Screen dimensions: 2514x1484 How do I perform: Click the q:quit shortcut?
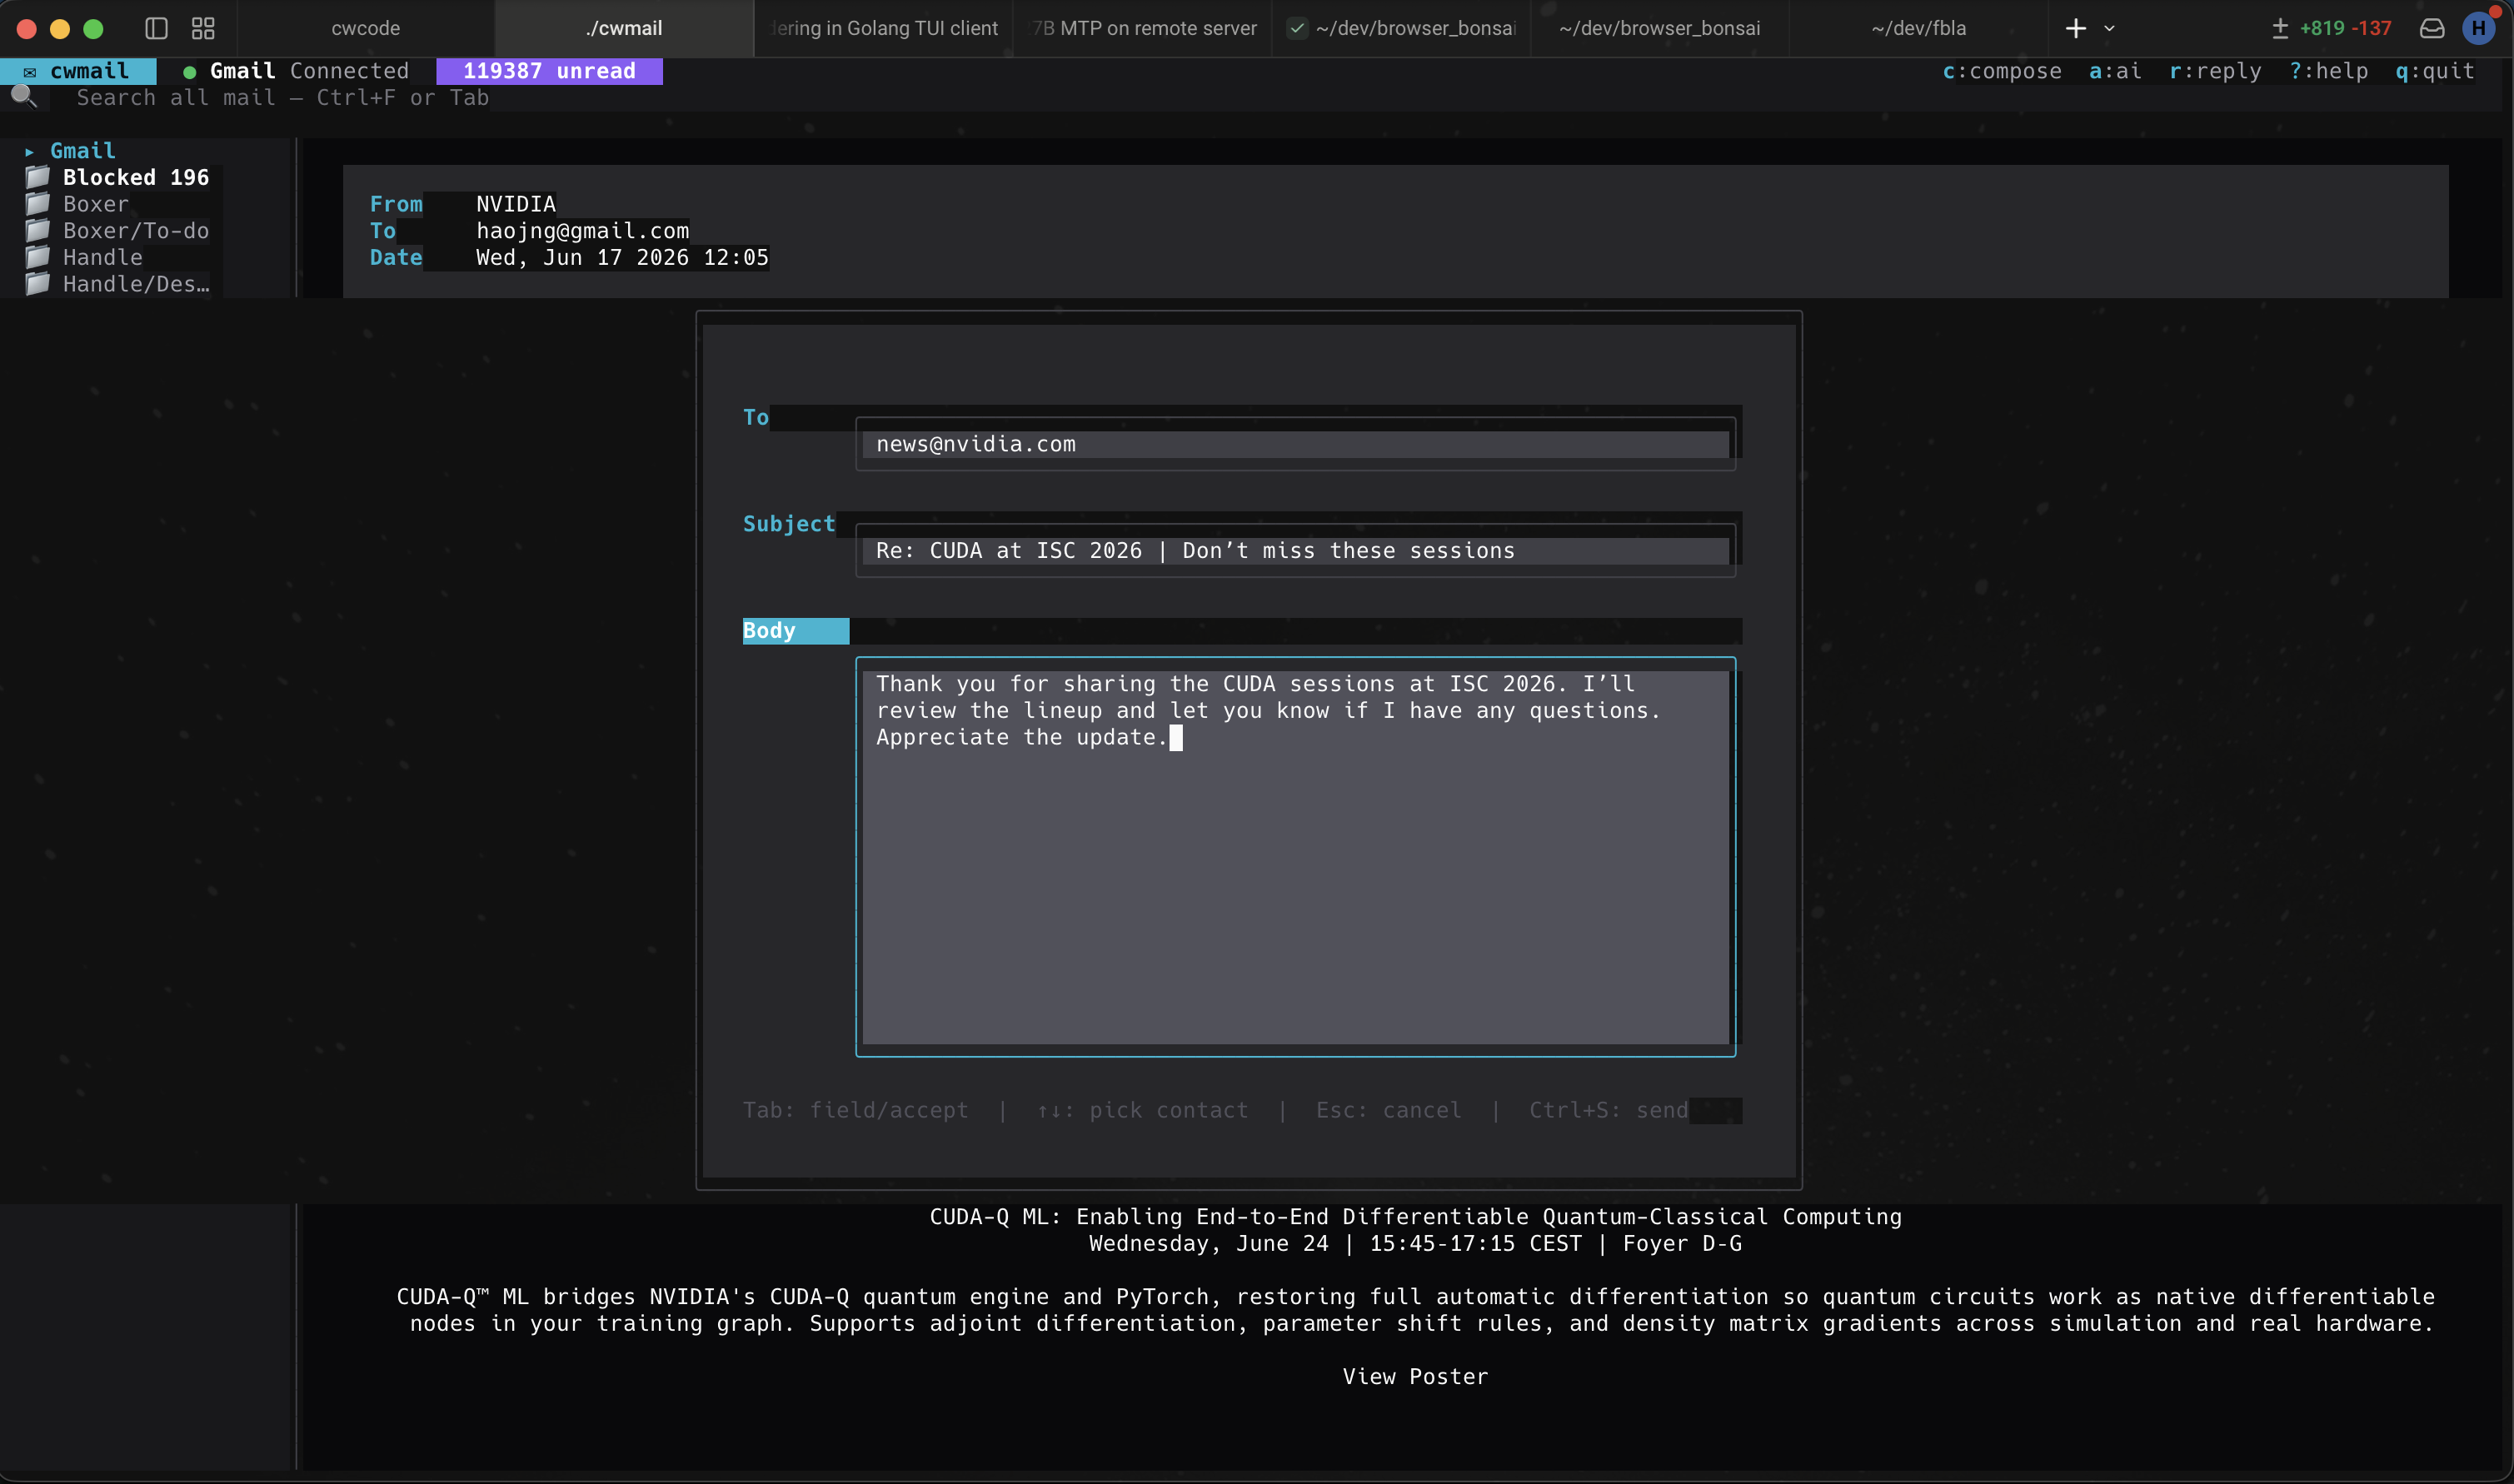click(x=2434, y=71)
